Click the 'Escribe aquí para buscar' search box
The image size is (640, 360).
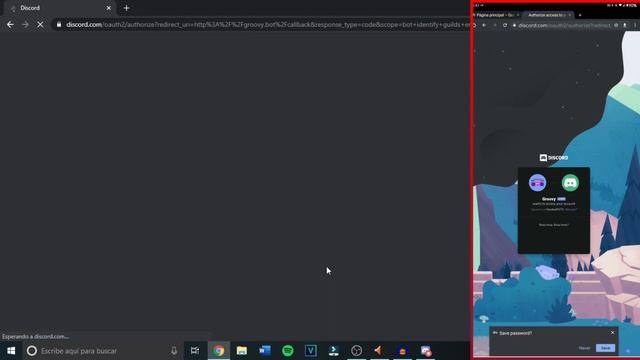pyautogui.click(x=102, y=351)
